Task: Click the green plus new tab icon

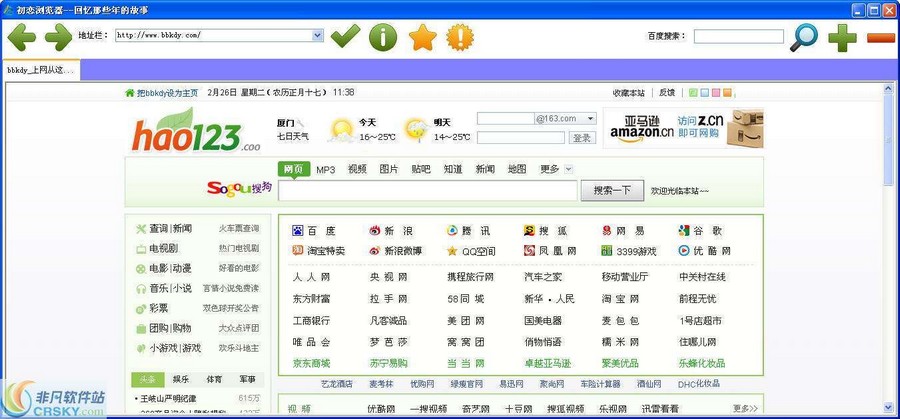Action: tap(842, 38)
